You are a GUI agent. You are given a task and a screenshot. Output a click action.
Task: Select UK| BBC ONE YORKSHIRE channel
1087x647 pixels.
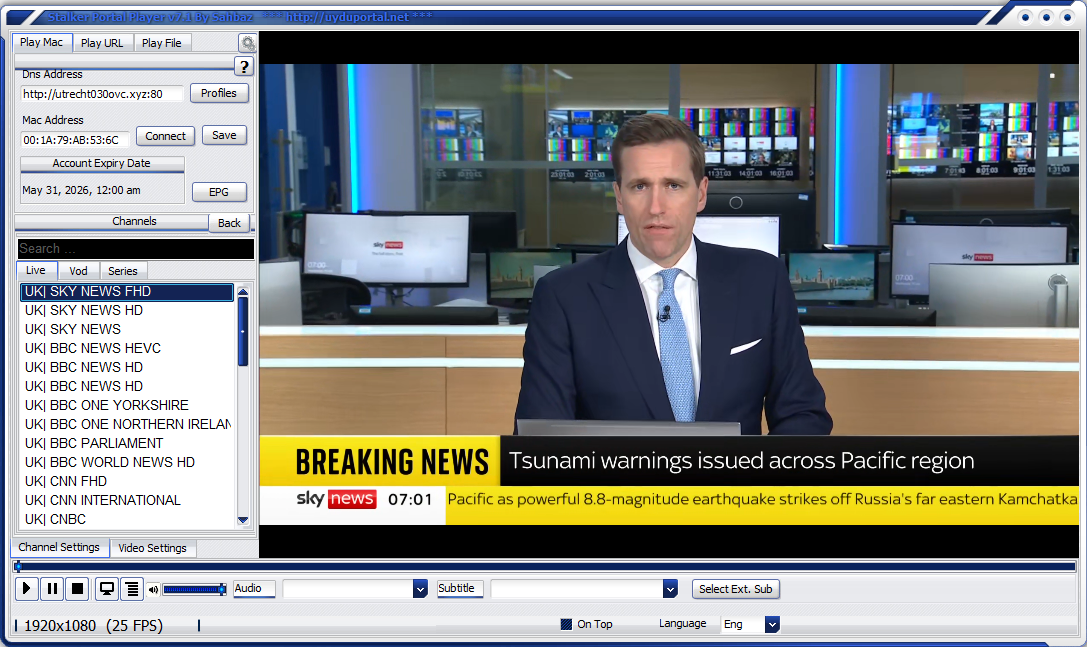pyautogui.click(x=127, y=405)
